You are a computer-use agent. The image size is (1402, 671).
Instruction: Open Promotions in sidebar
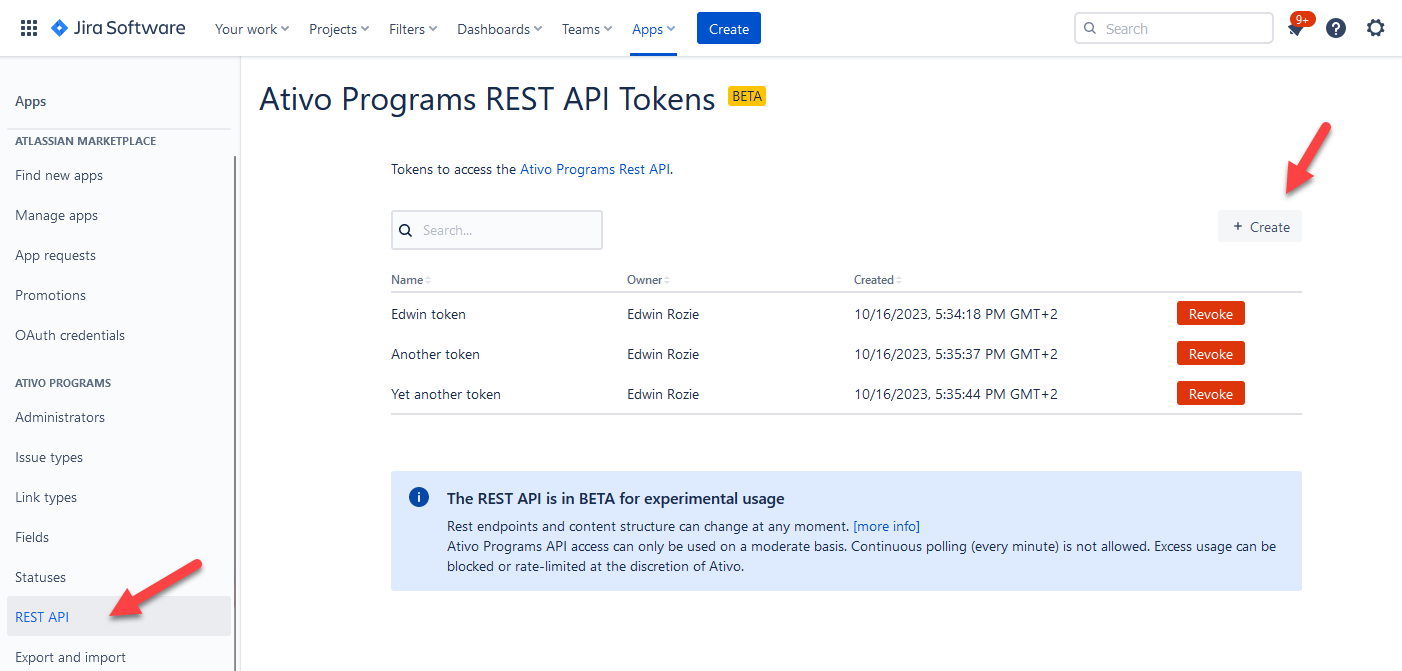coord(51,295)
